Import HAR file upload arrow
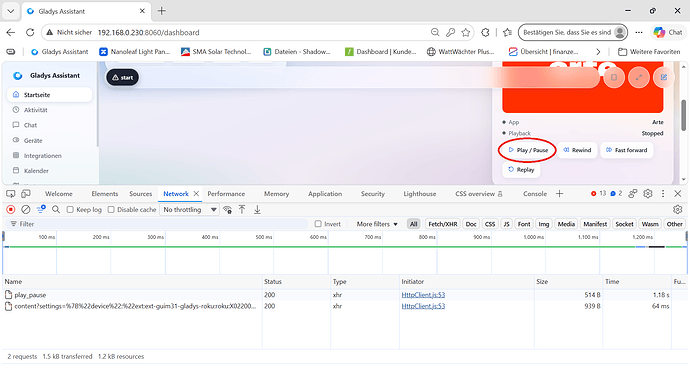Viewport: 690px width, 371px height. point(242,209)
